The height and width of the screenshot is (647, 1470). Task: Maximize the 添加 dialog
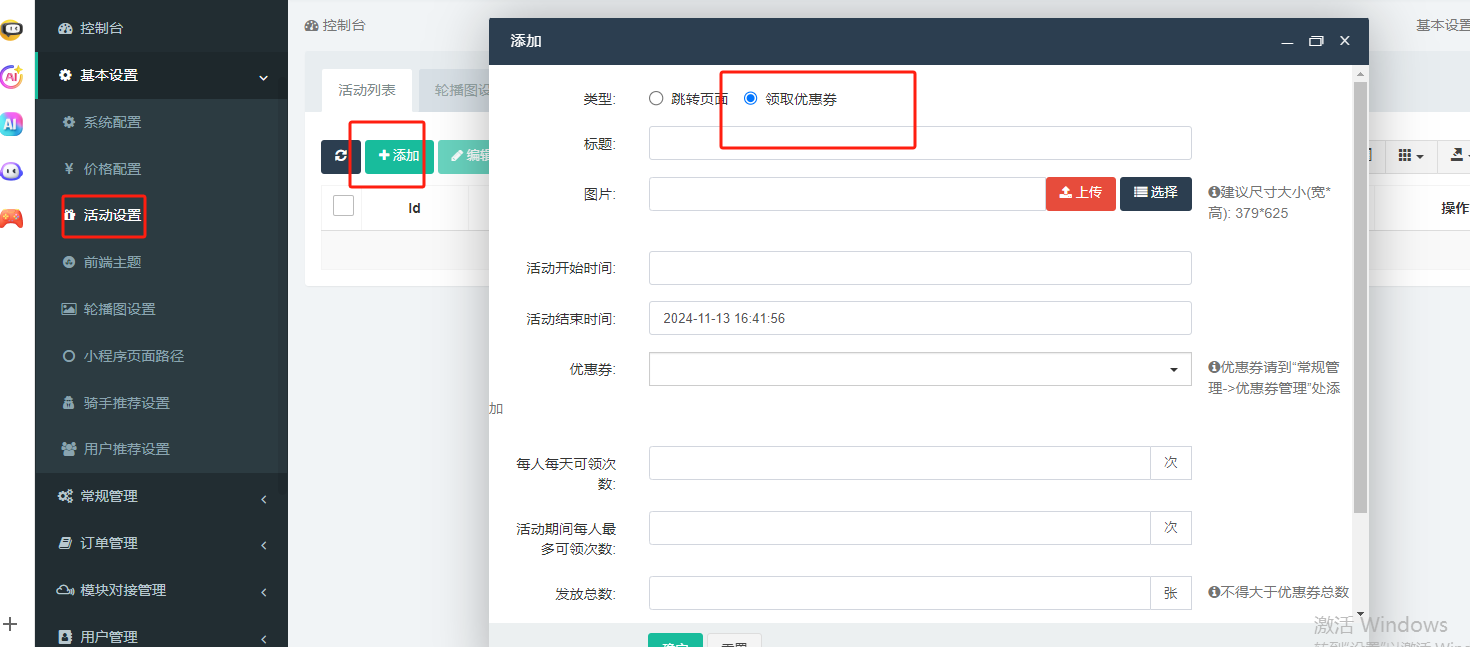tap(1316, 41)
